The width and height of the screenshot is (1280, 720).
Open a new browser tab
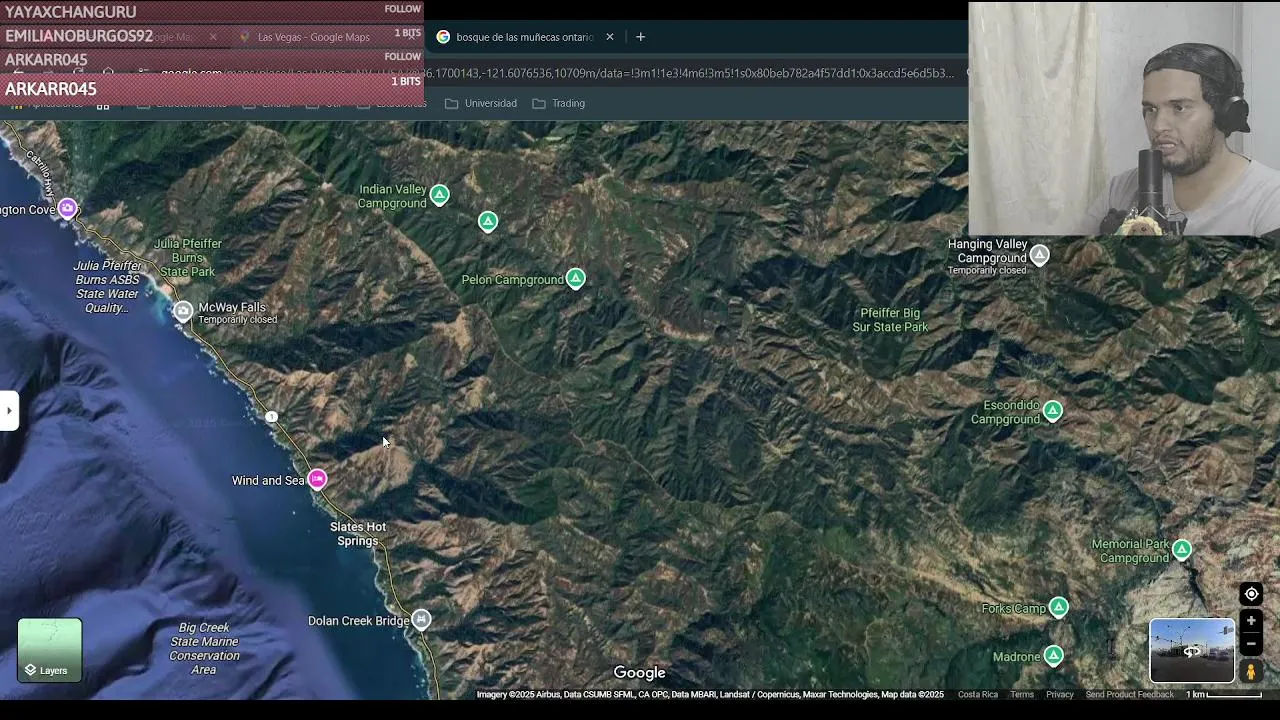(640, 37)
